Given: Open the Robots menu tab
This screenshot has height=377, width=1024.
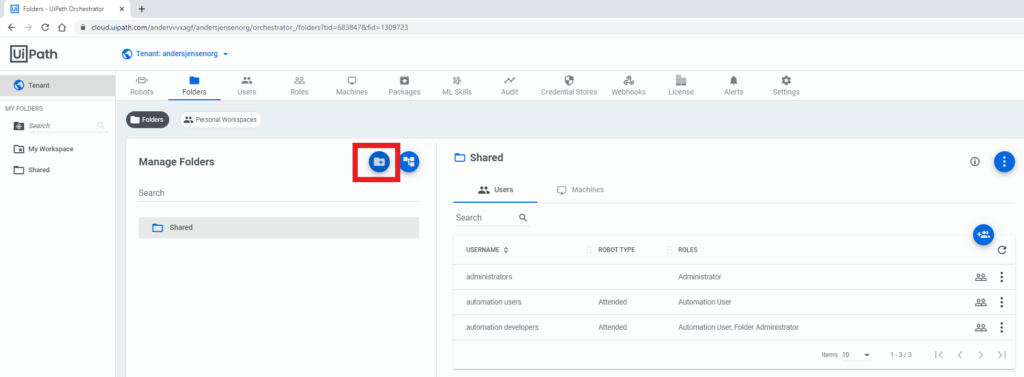Looking at the screenshot, I should point(142,86).
